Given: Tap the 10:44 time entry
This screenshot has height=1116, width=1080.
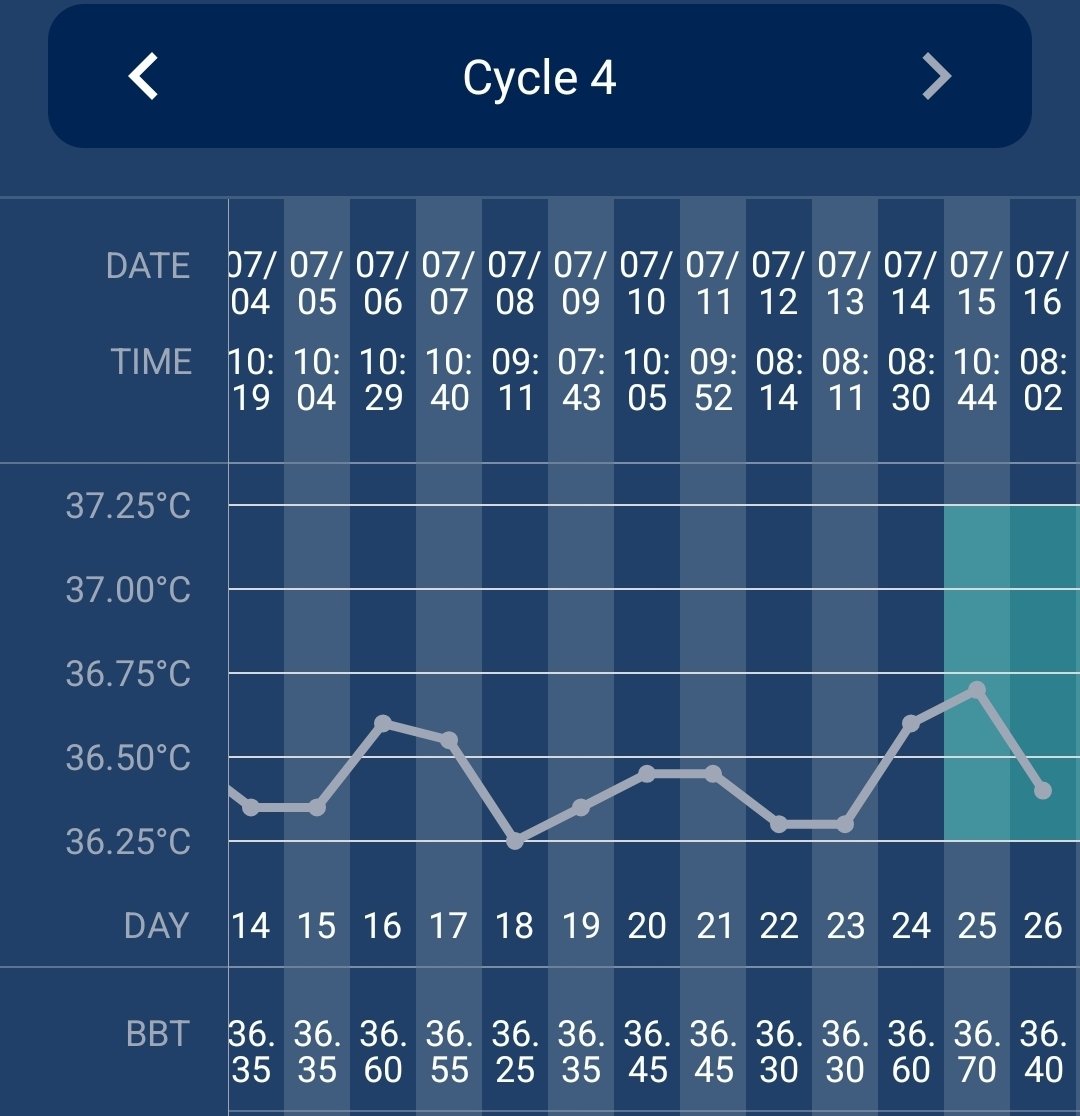Looking at the screenshot, I should tap(977, 380).
